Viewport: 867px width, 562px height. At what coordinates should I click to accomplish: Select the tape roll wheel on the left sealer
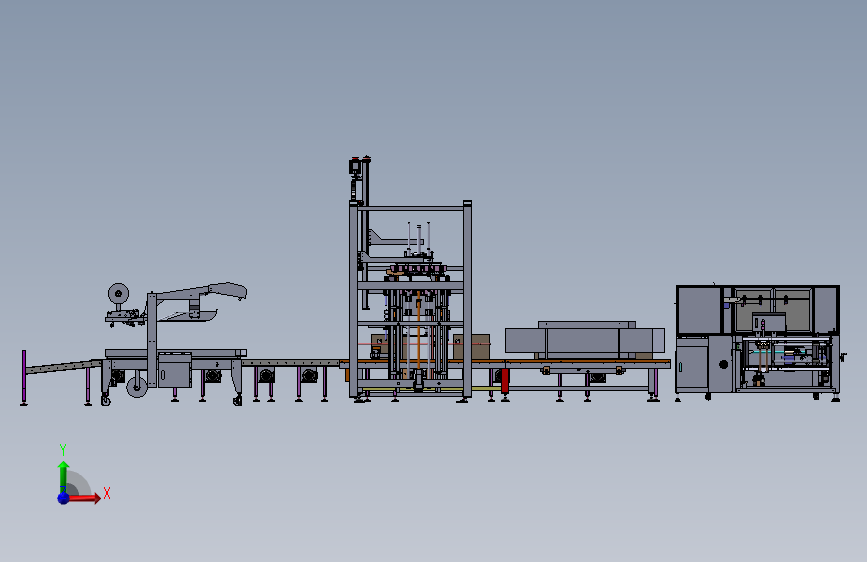click(118, 293)
